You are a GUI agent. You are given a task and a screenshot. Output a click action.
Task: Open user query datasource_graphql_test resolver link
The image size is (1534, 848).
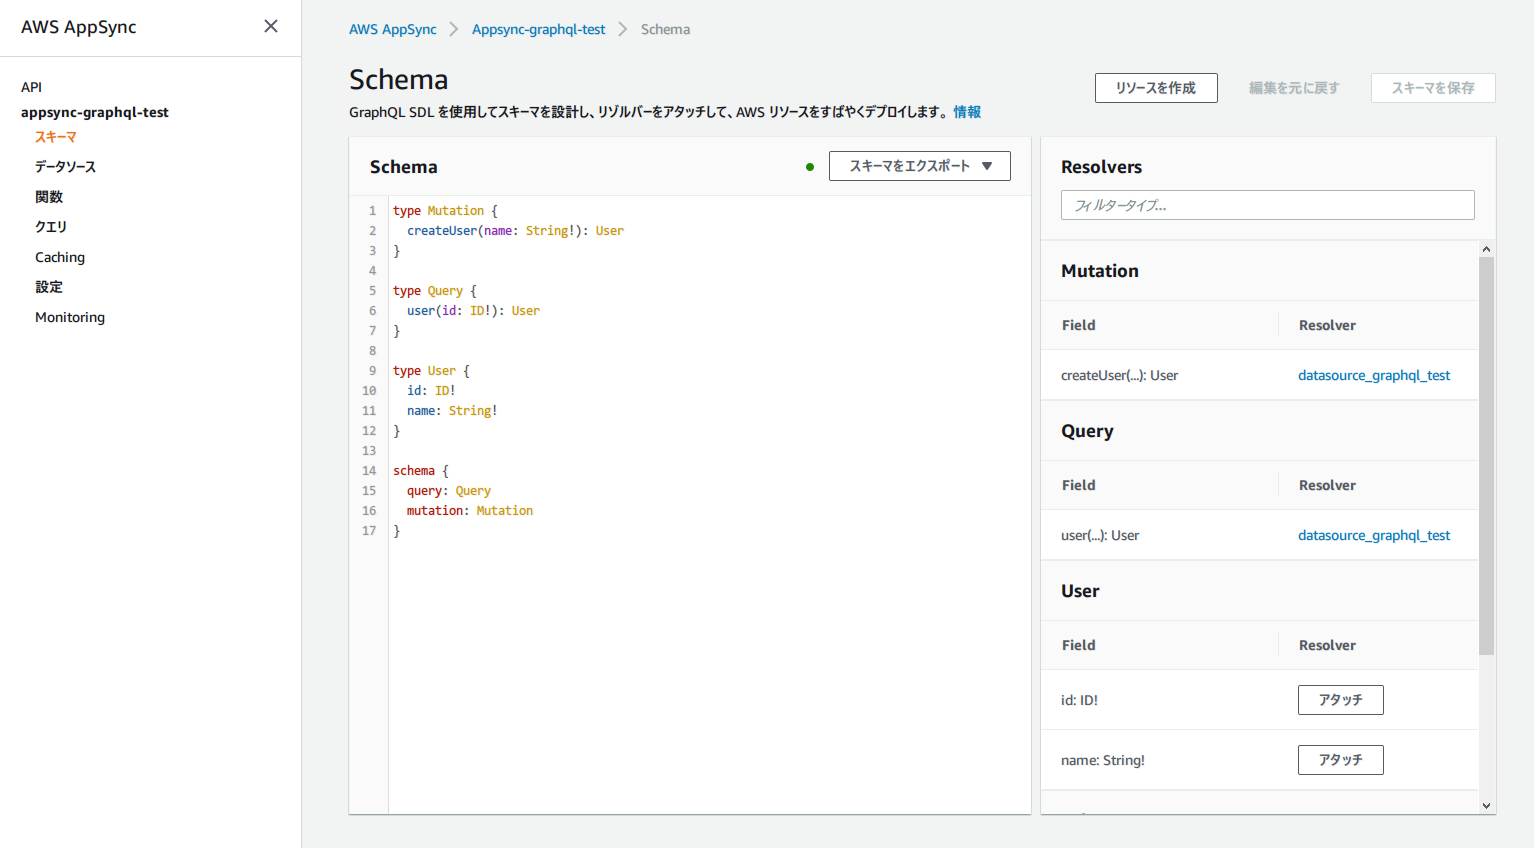pyautogui.click(x=1374, y=535)
